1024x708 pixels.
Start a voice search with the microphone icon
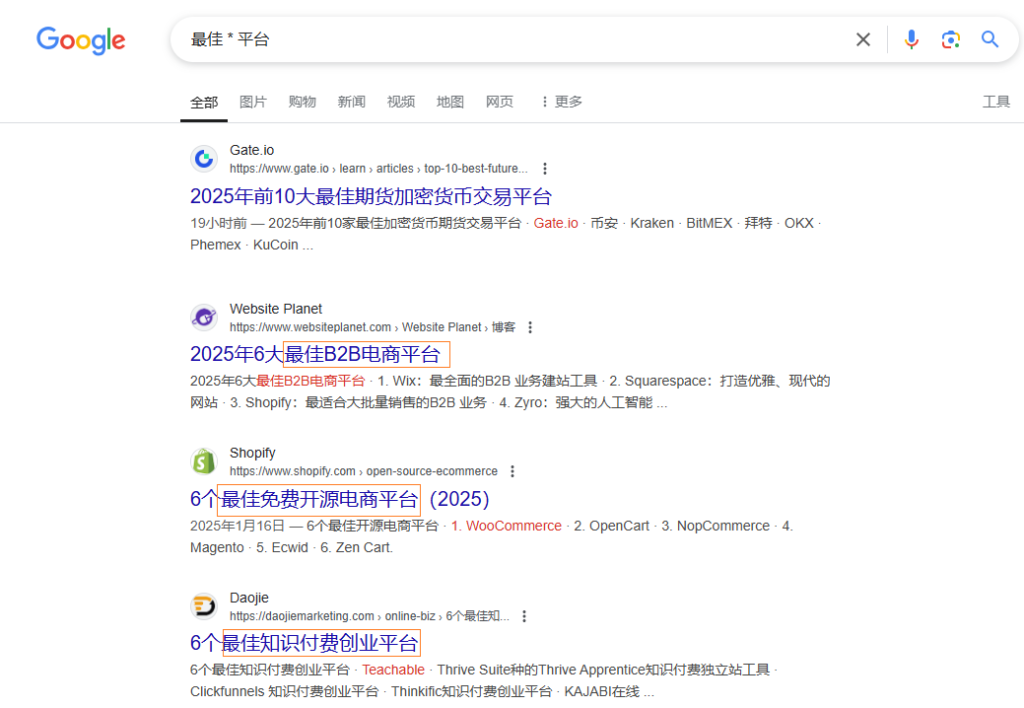point(911,39)
